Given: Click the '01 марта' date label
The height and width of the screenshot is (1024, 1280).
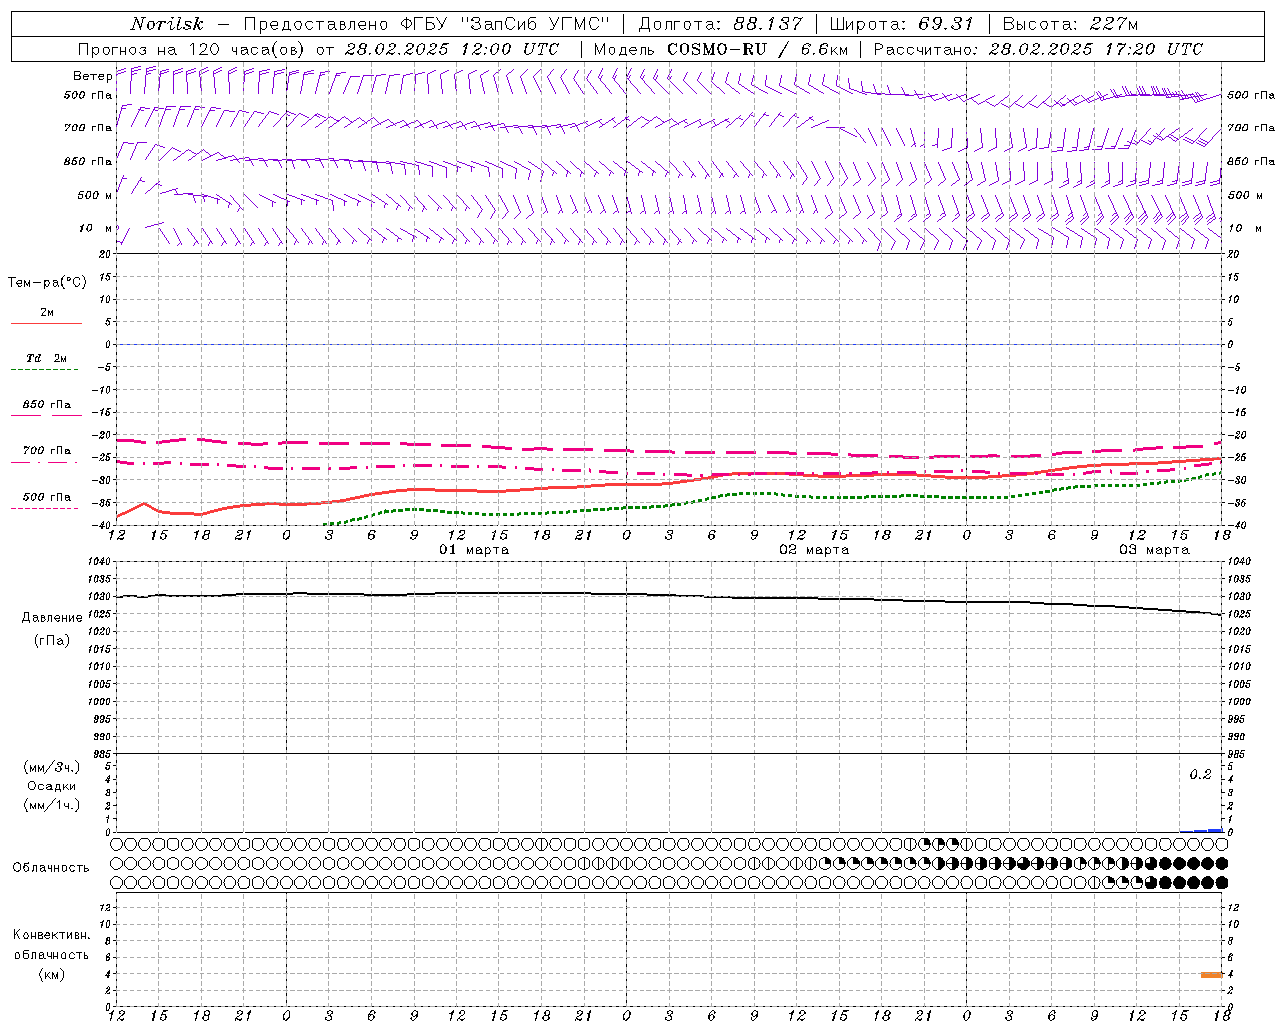Looking at the screenshot, I should pos(474,550).
